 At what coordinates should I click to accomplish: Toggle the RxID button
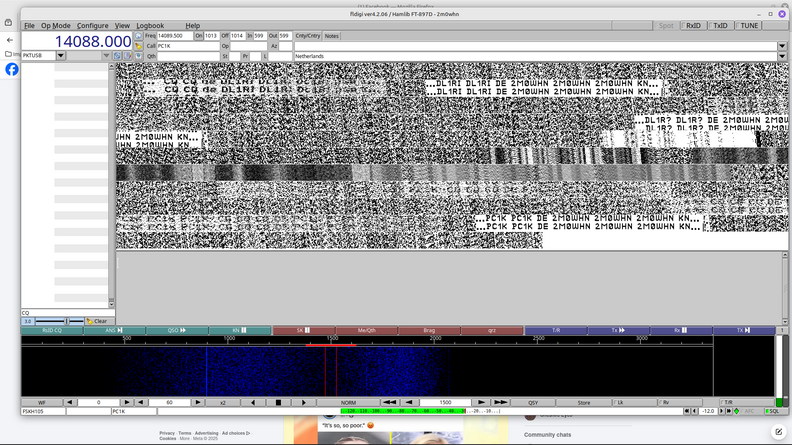coord(693,26)
